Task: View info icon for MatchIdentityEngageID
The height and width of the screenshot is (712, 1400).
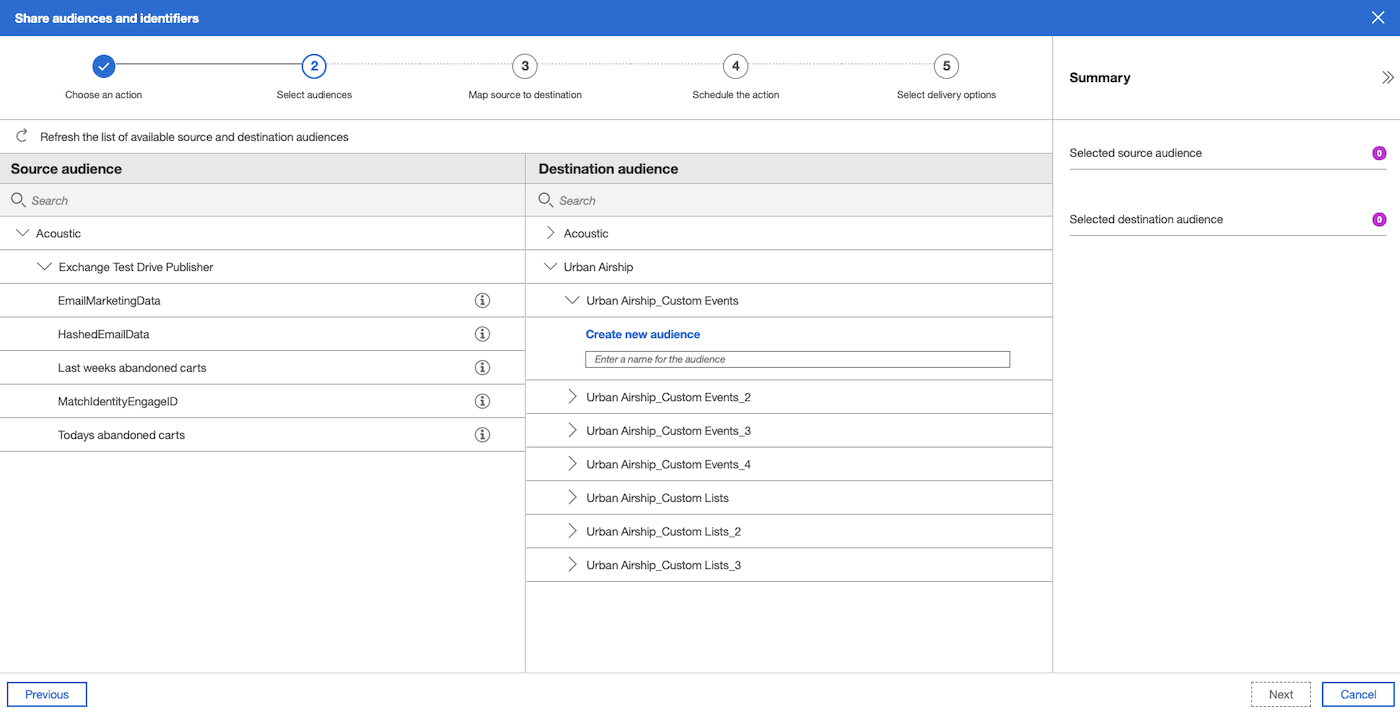Action: pos(482,401)
